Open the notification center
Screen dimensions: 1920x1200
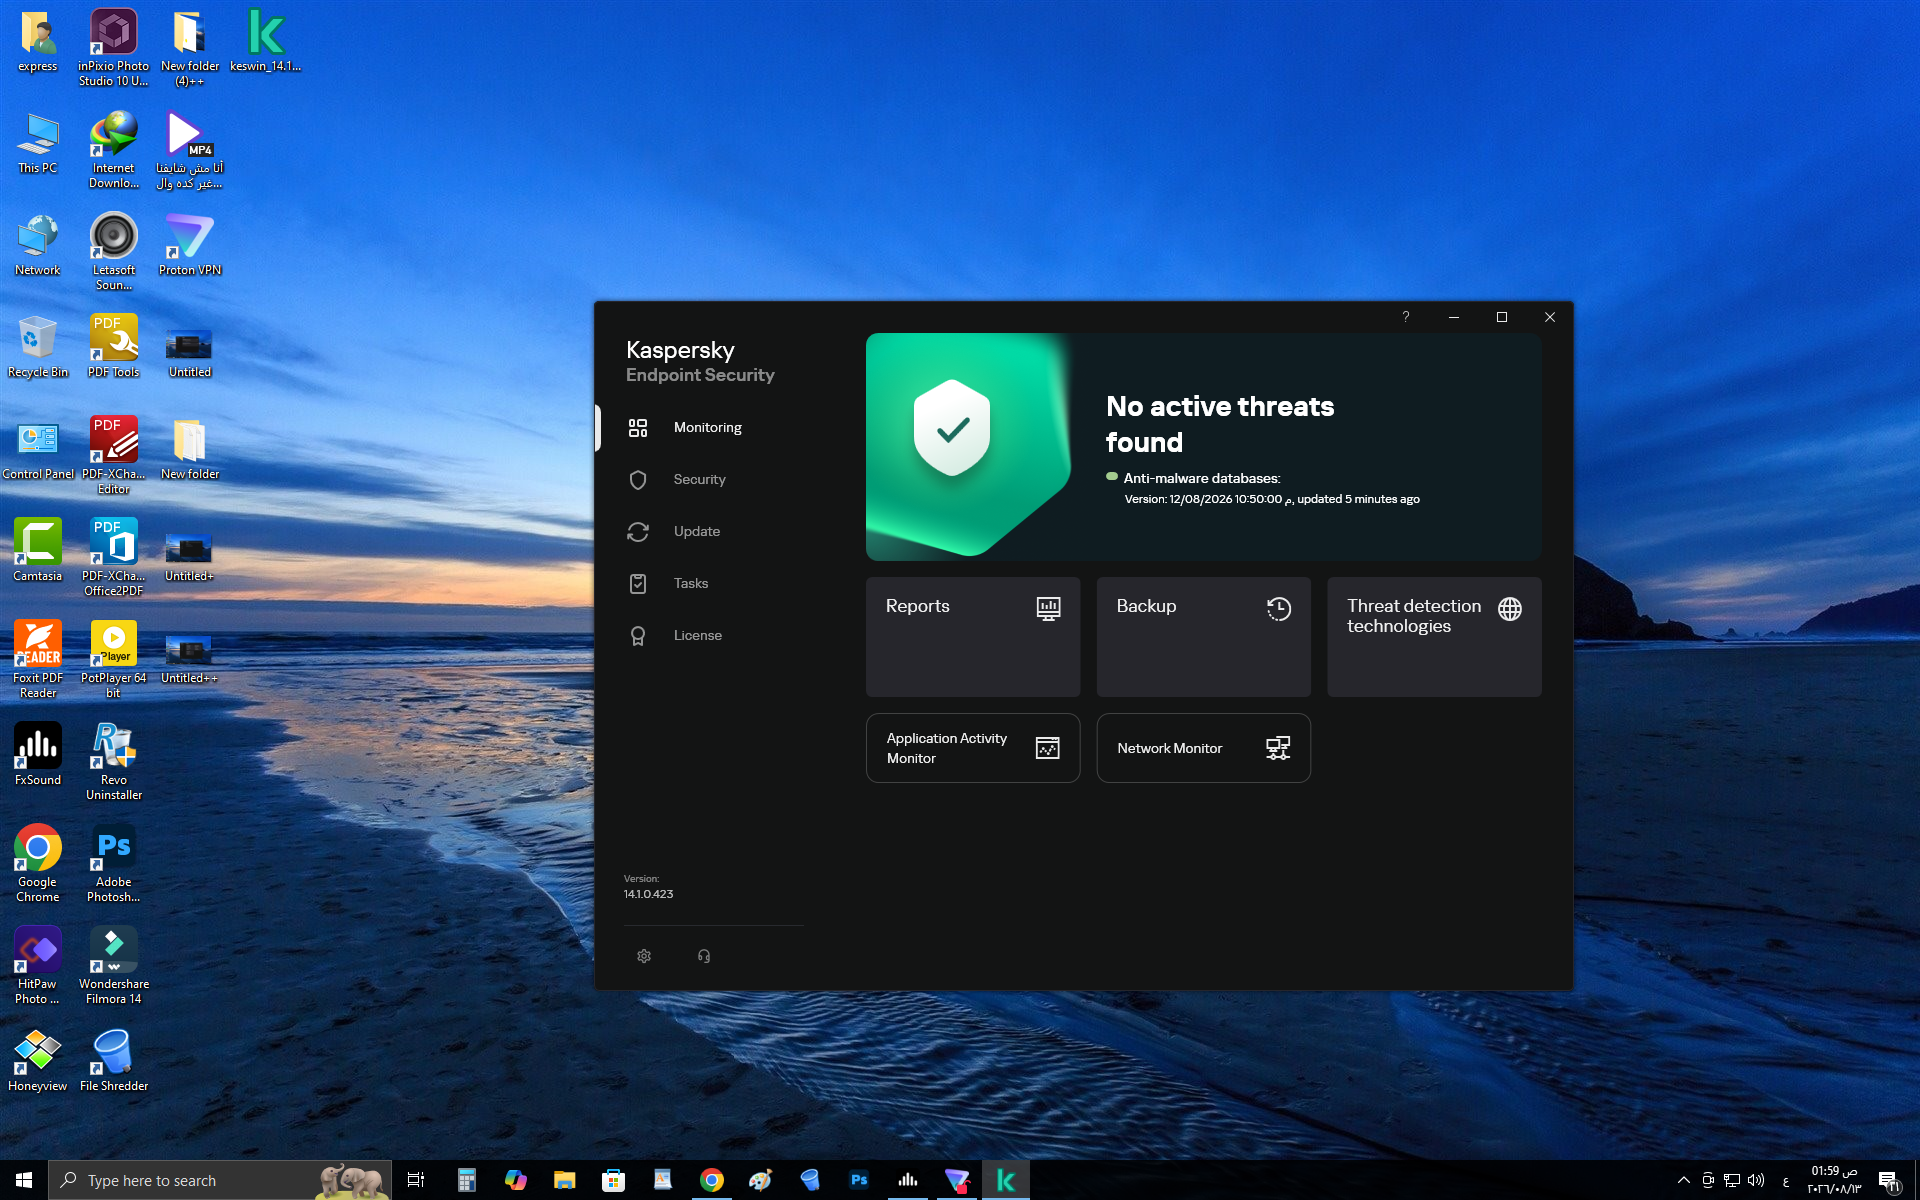(x=1888, y=1180)
